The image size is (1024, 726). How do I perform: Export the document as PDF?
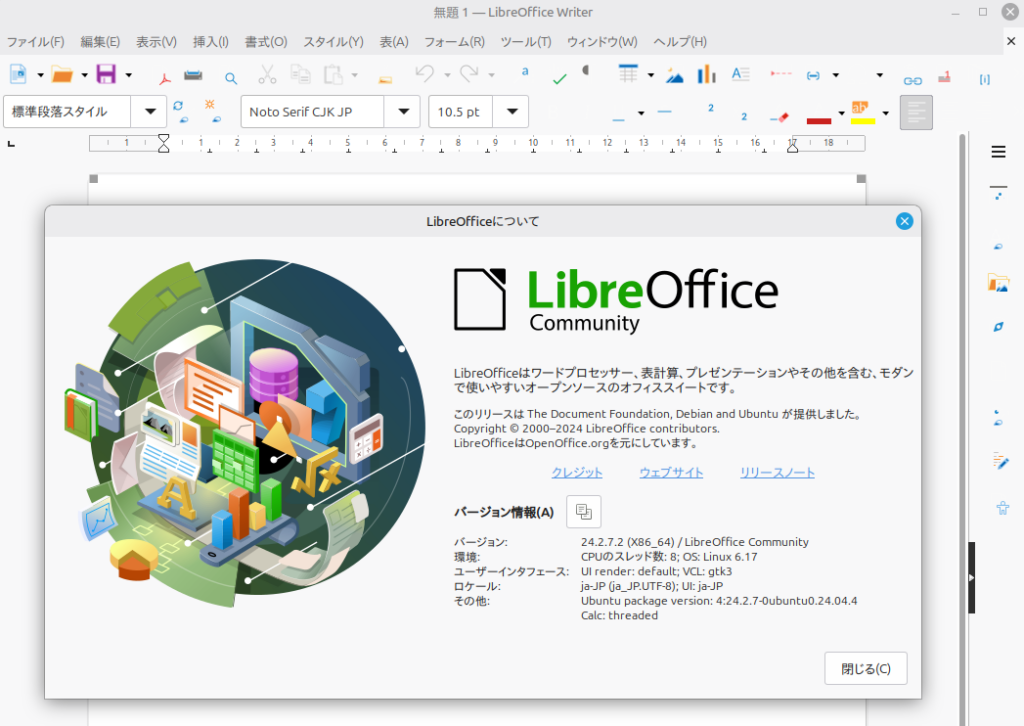[x=164, y=76]
